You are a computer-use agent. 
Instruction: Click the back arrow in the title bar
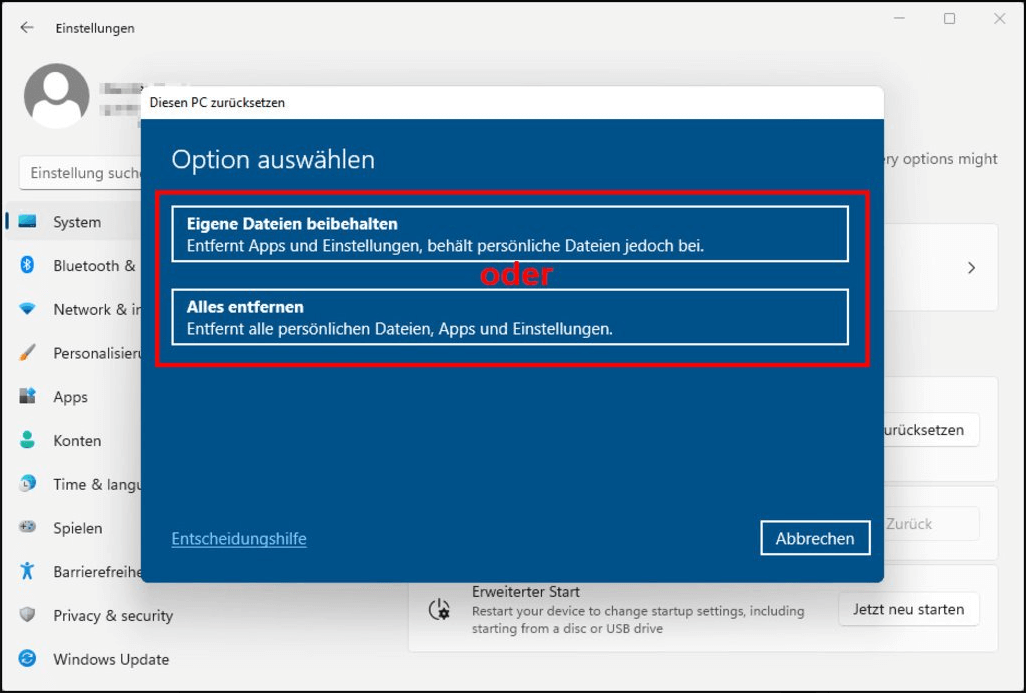(x=26, y=27)
